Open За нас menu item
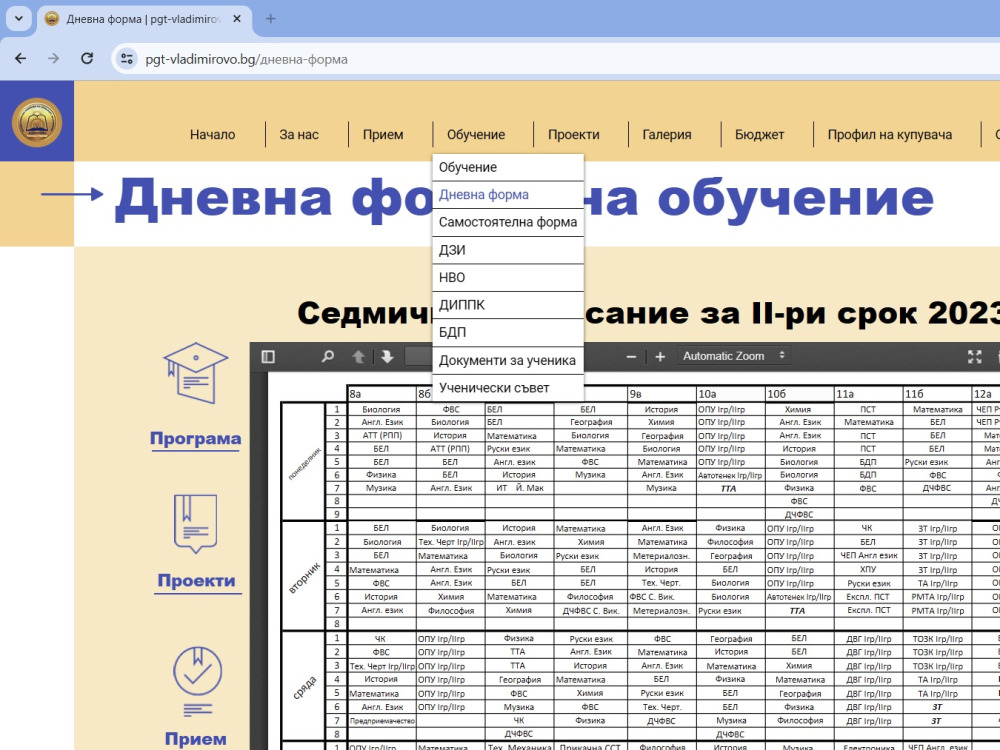 298,135
